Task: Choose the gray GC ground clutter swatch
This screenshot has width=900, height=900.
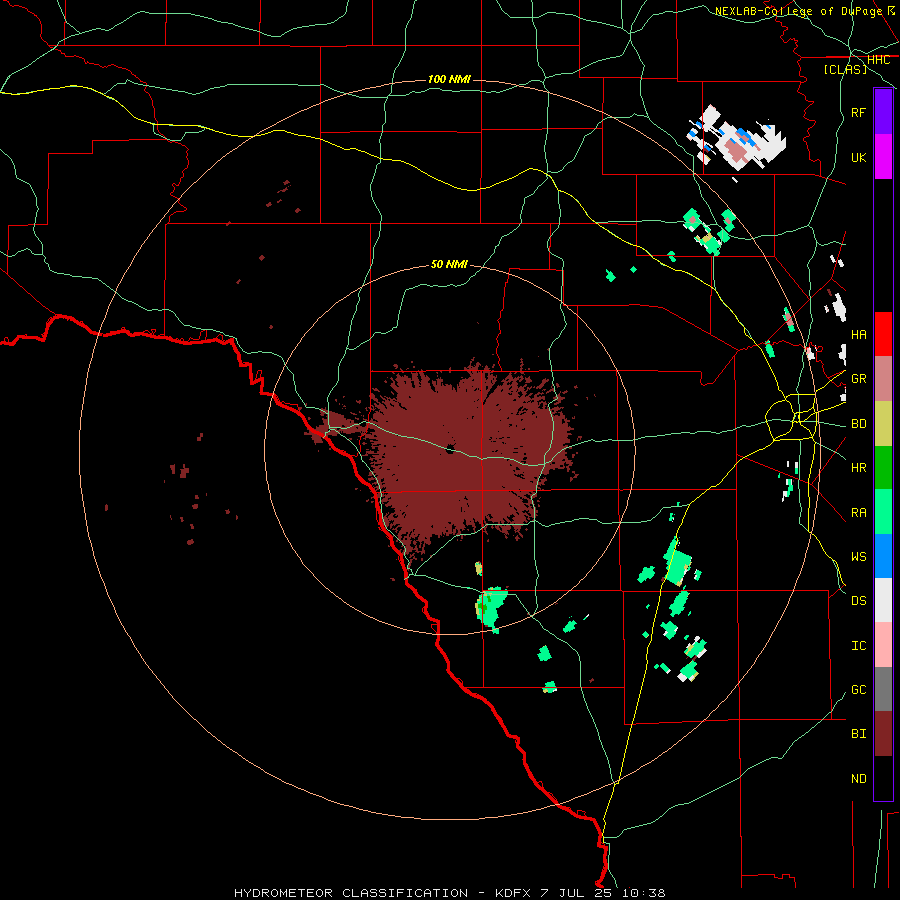Action: pyautogui.click(x=883, y=689)
